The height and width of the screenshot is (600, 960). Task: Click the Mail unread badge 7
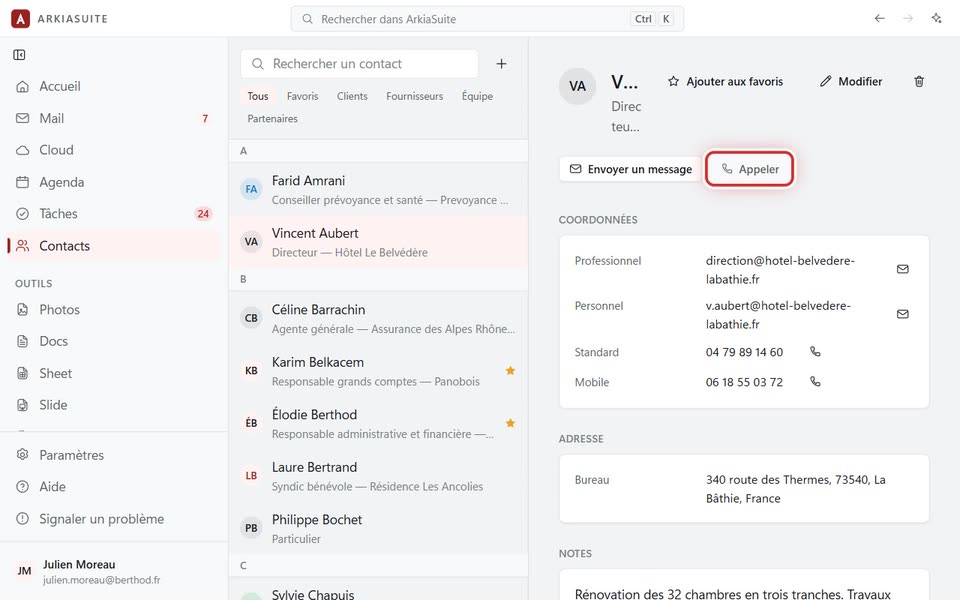click(205, 118)
